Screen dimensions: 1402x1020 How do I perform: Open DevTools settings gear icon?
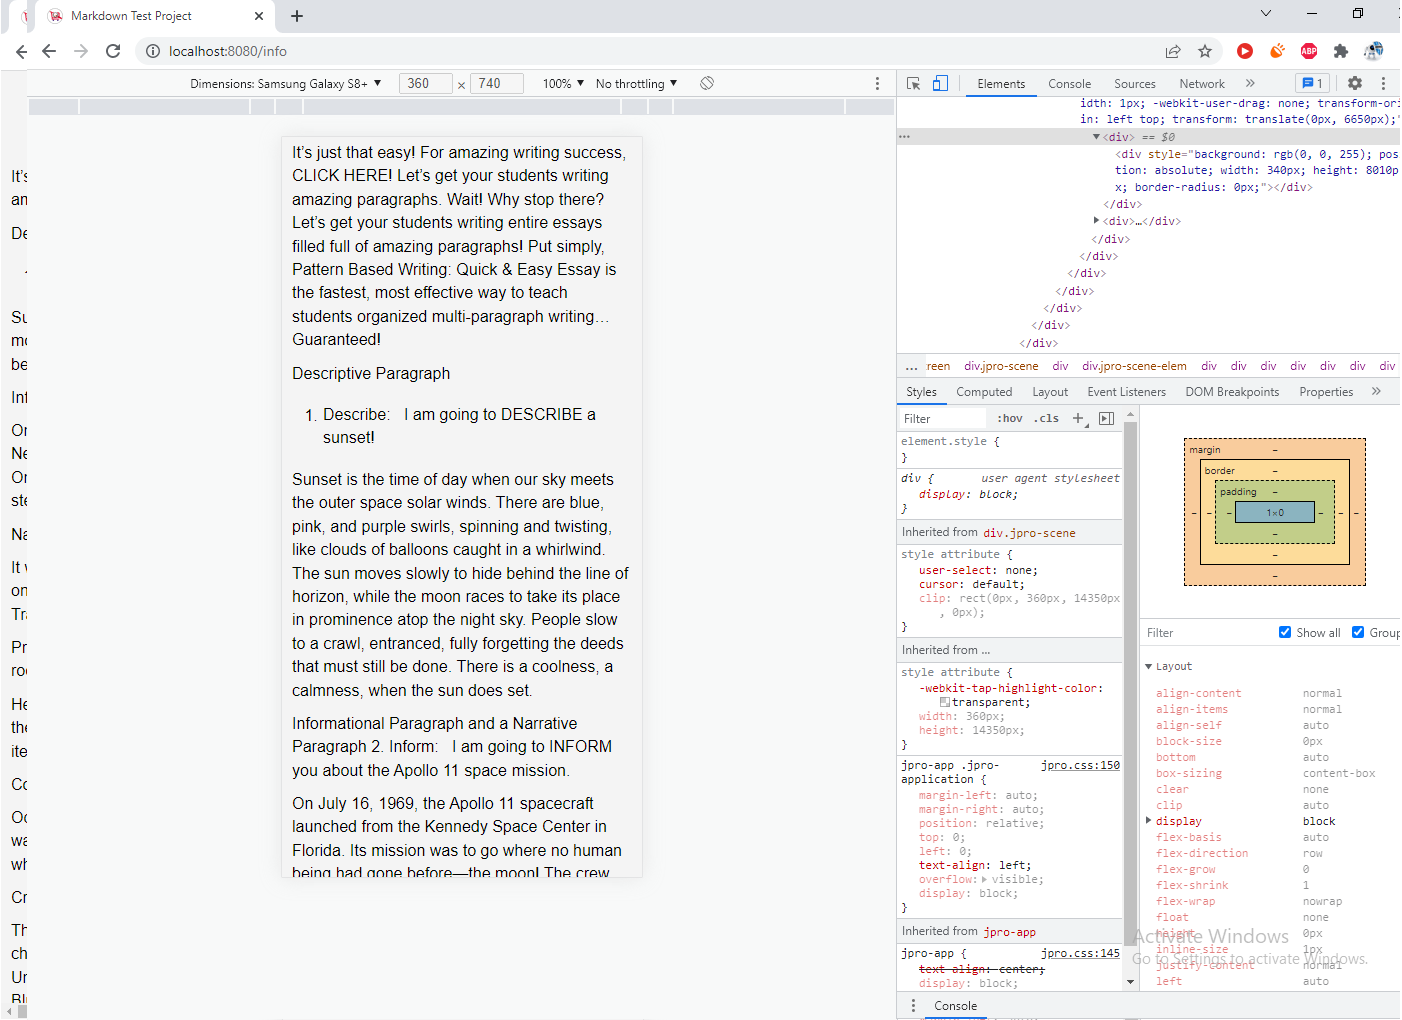click(x=1354, y=84)
